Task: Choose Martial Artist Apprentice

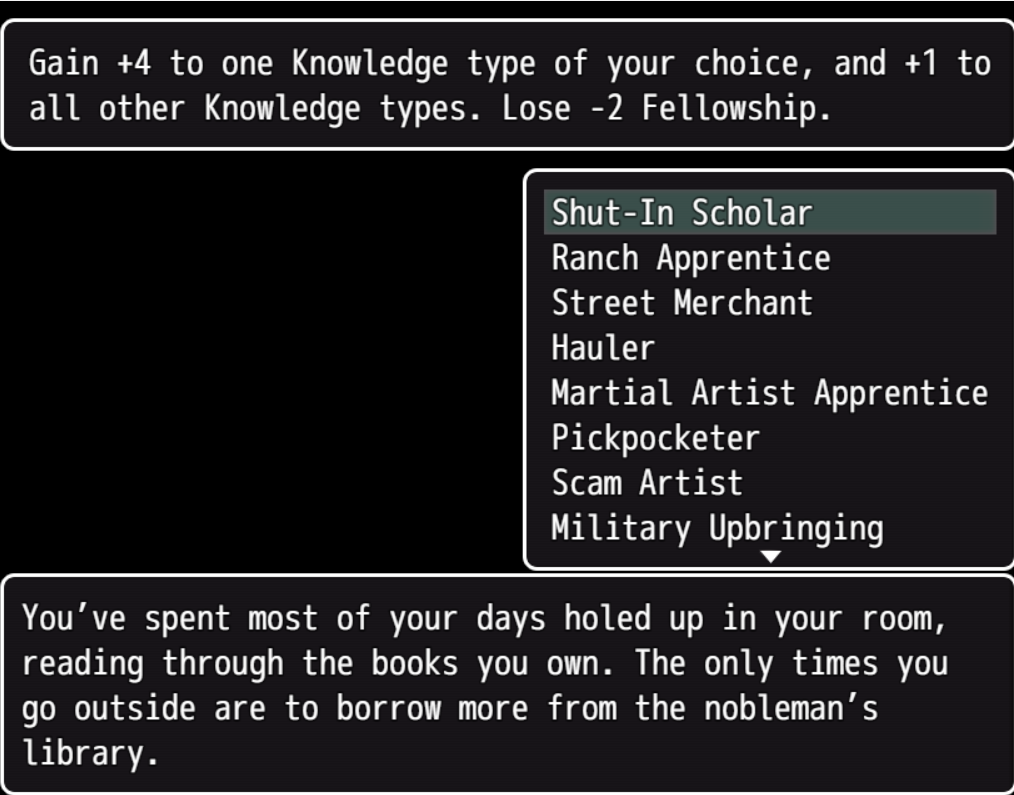Action: click(x=769, y=393)
